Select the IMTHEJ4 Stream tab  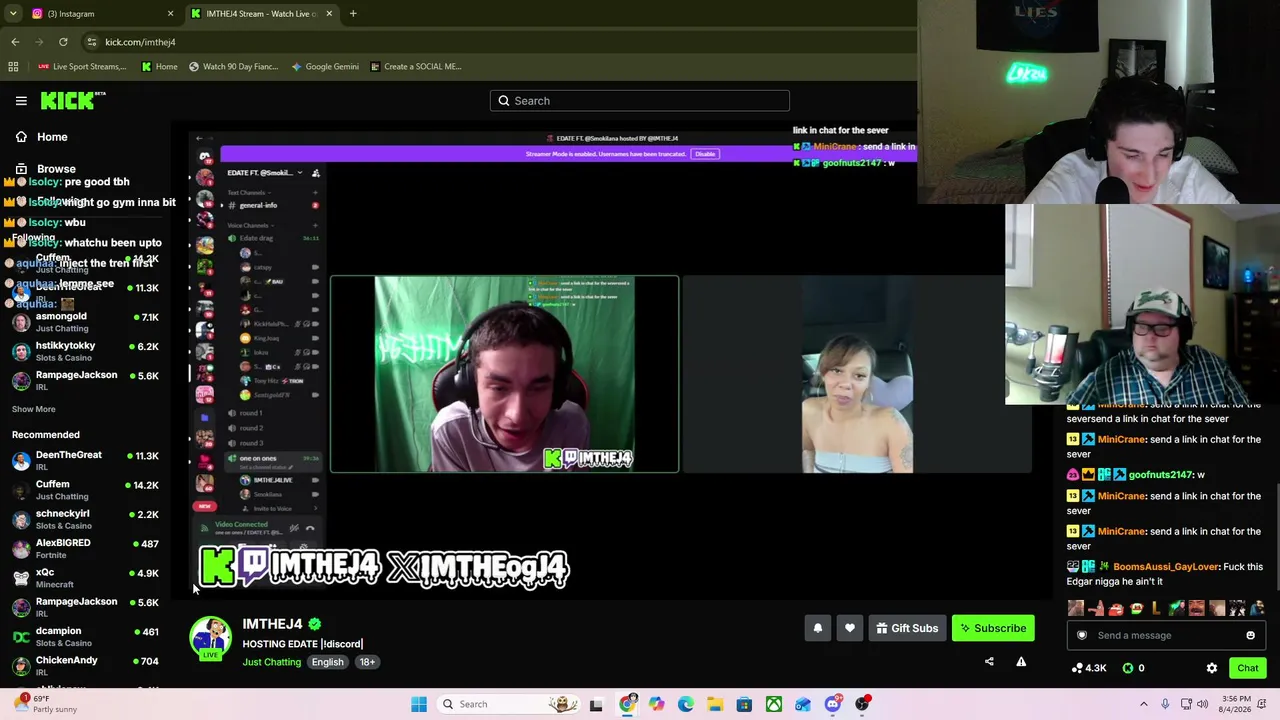[x=260, y=14]
